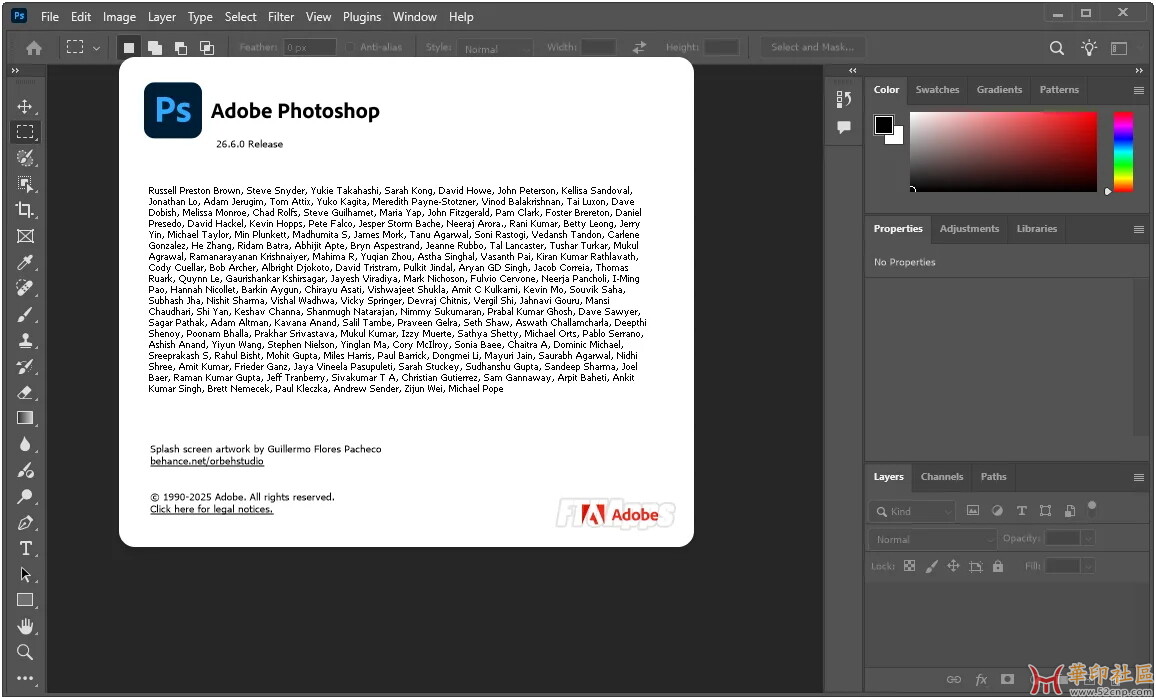
Task: Filter for adjustment layers
Action: point(997,510)
